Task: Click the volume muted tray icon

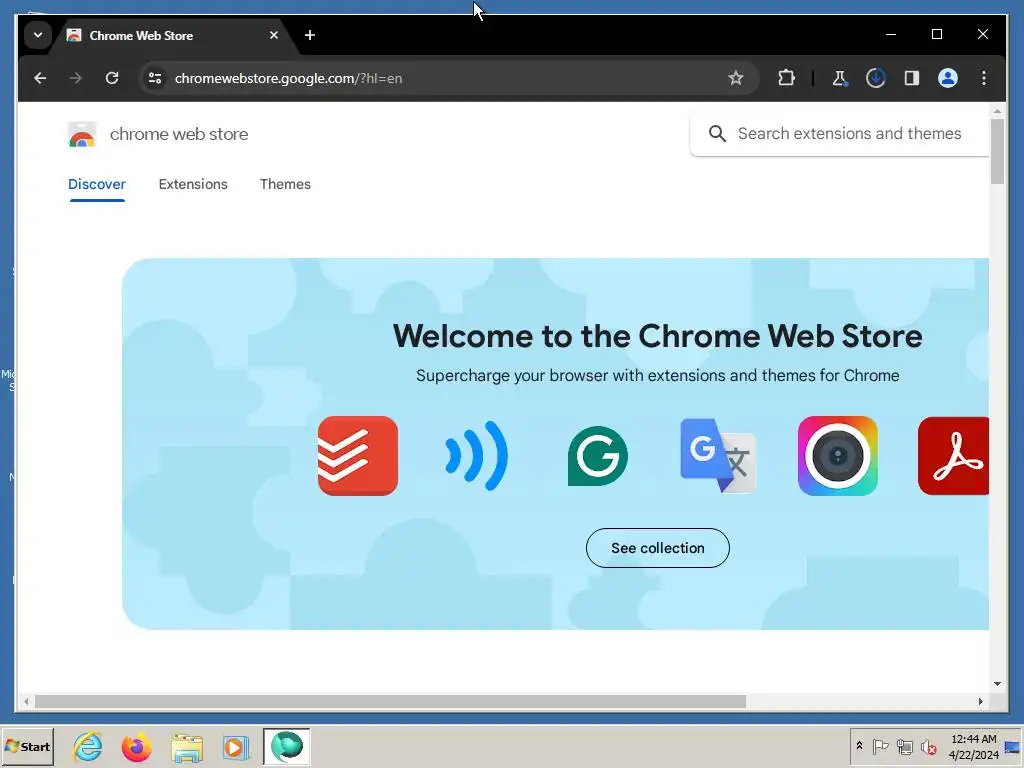Action: 928,746
